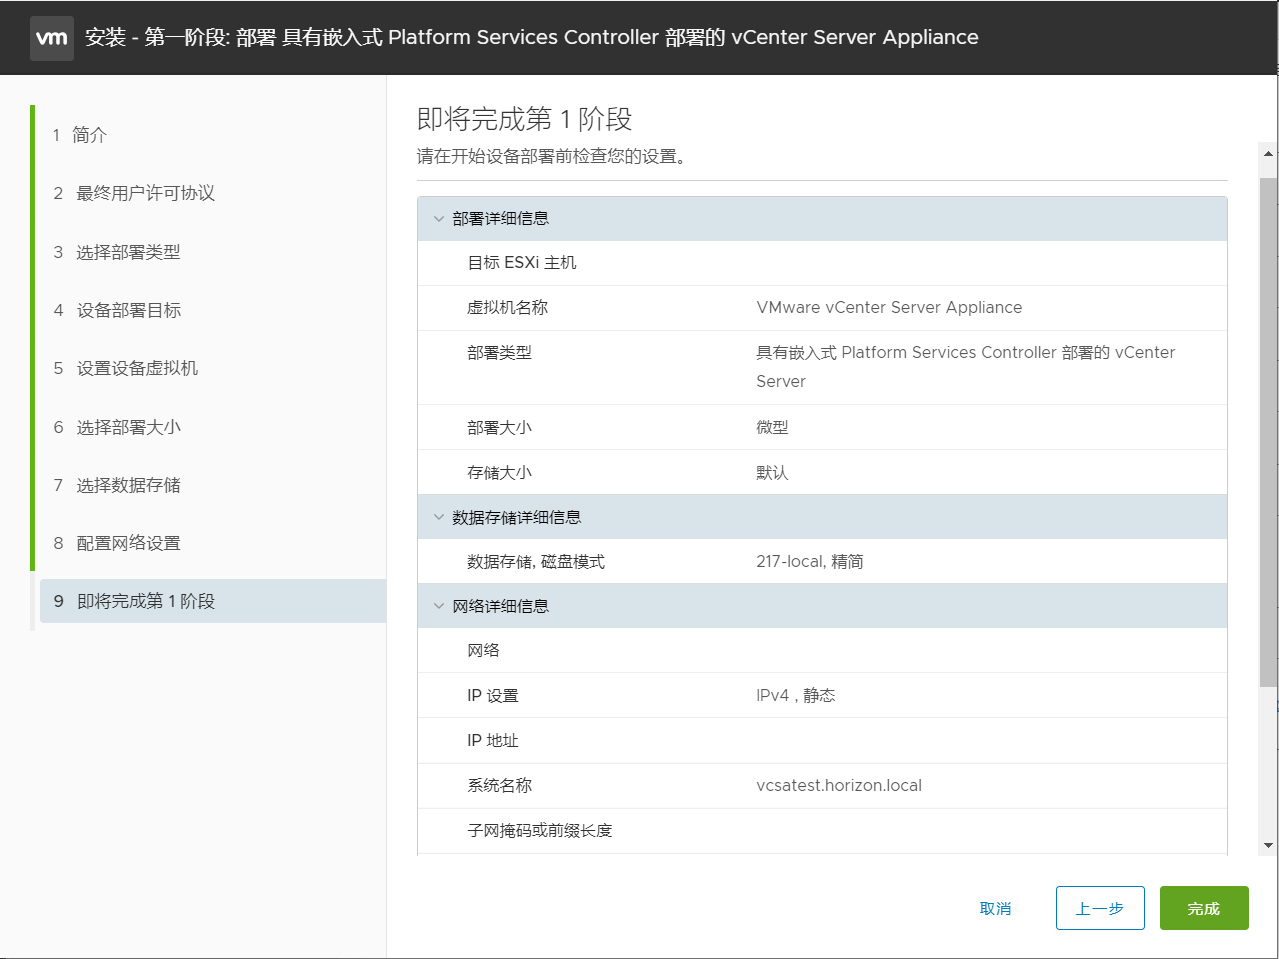Viewport: 1279px width, 959px height.
Task: Collapse the 网络详细信息 section chevron
Action: pos(438,606)
